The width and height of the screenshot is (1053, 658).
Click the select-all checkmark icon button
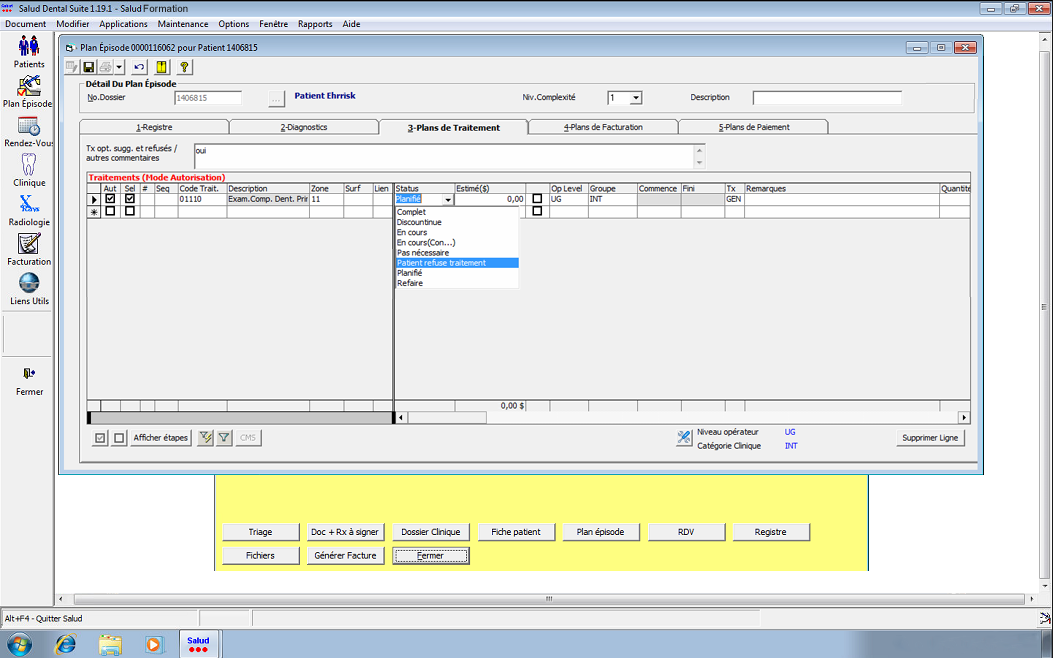[x=100, y=438]
